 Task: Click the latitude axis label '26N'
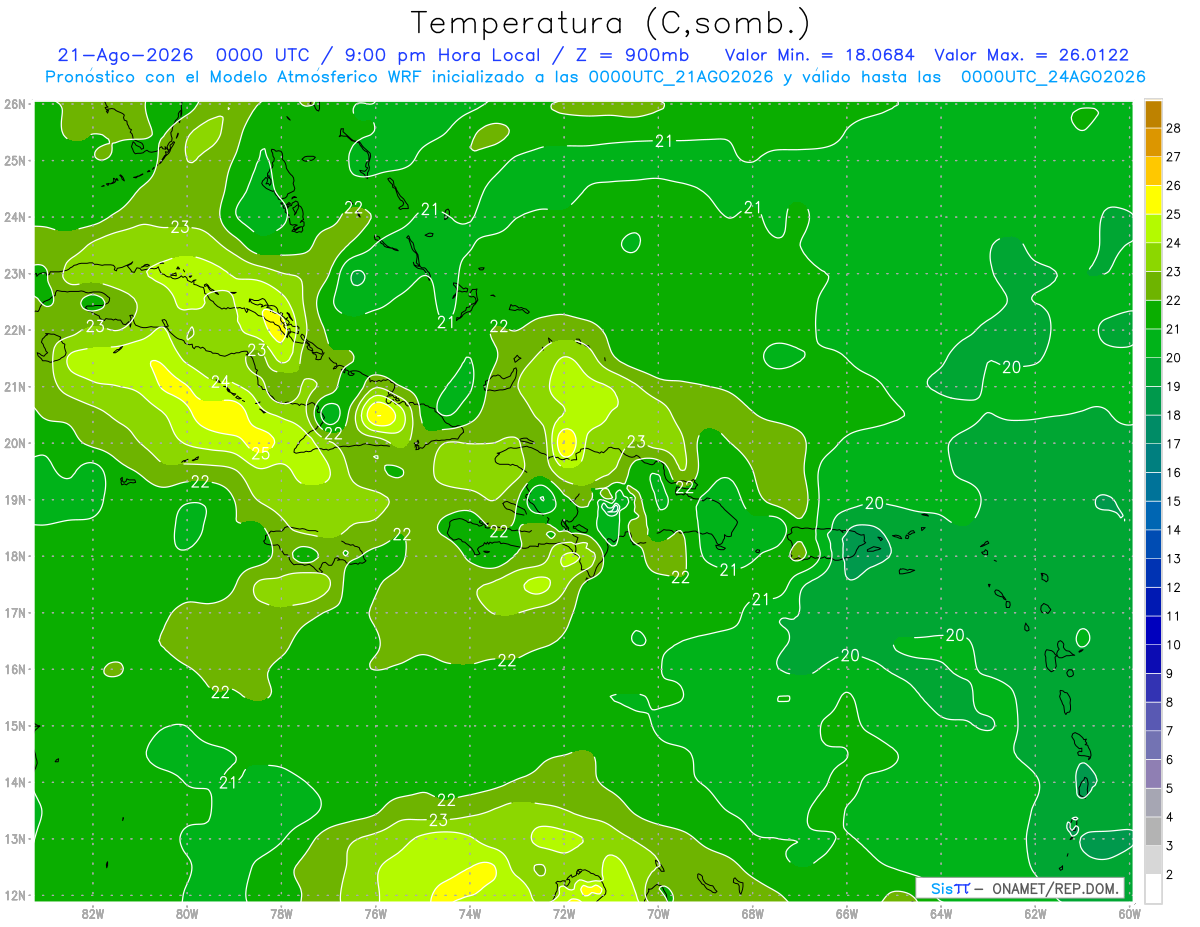[15, 104]
